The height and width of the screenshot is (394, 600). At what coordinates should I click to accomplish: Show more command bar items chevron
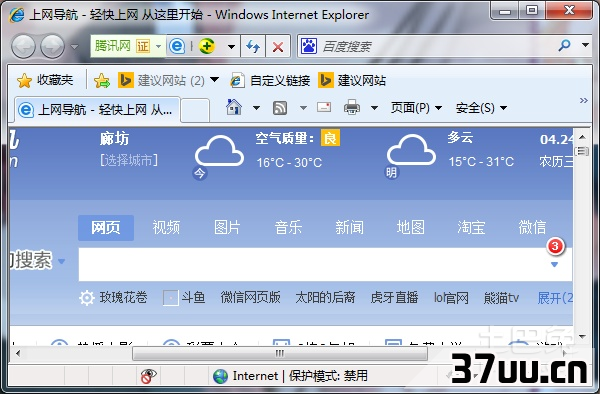point(584,101)
